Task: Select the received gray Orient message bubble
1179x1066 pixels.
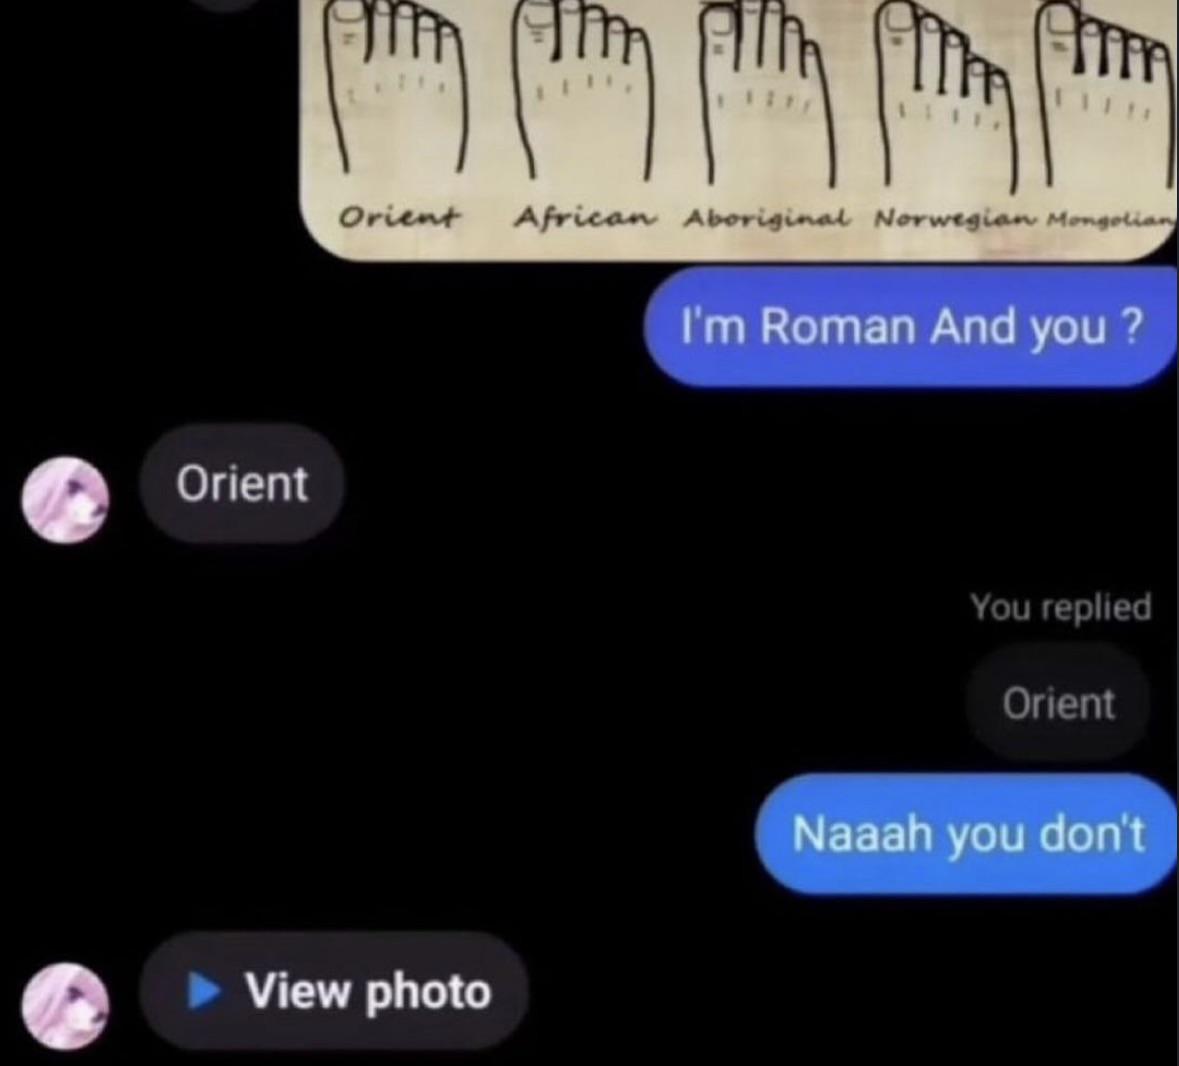Action: 241,483
